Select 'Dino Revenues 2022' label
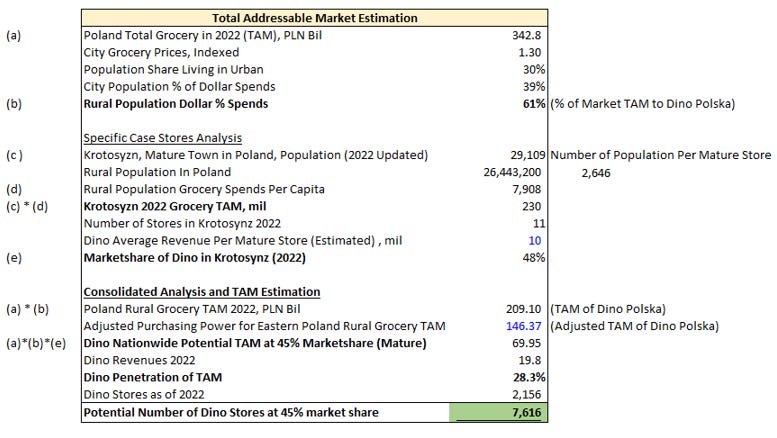777x438 pixels. point(139,360)
